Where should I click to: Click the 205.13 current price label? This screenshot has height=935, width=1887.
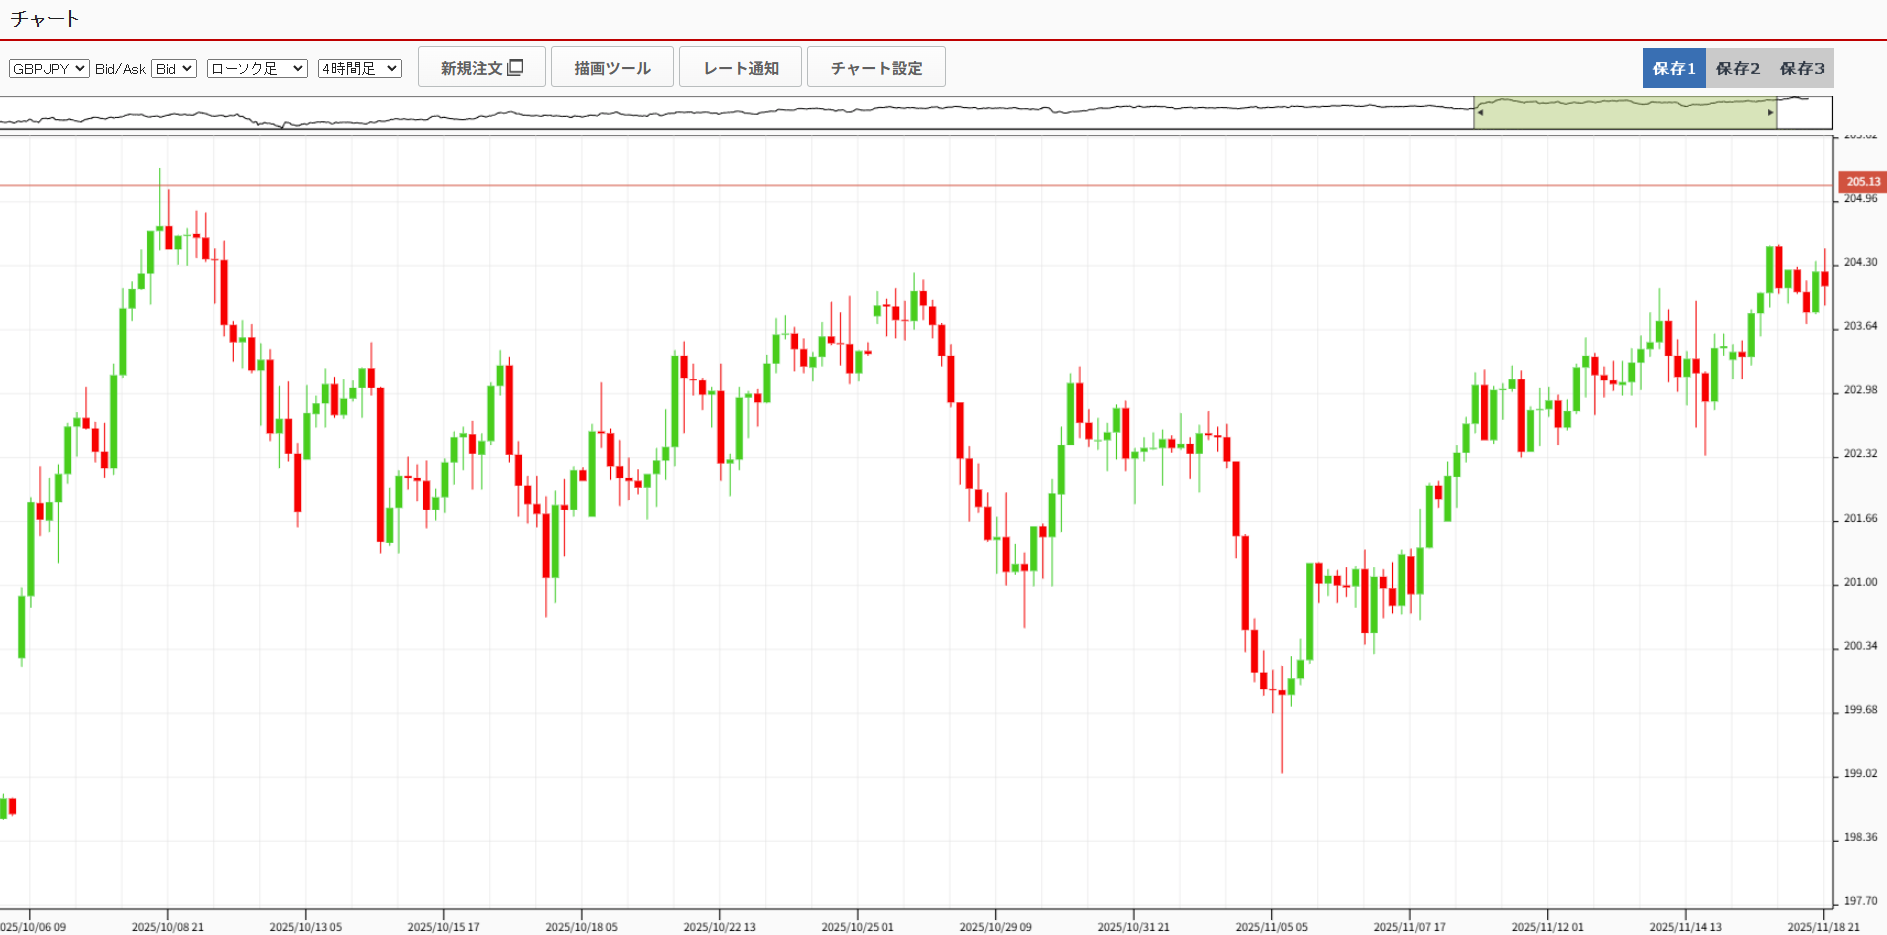click(x=1862, y=182)
